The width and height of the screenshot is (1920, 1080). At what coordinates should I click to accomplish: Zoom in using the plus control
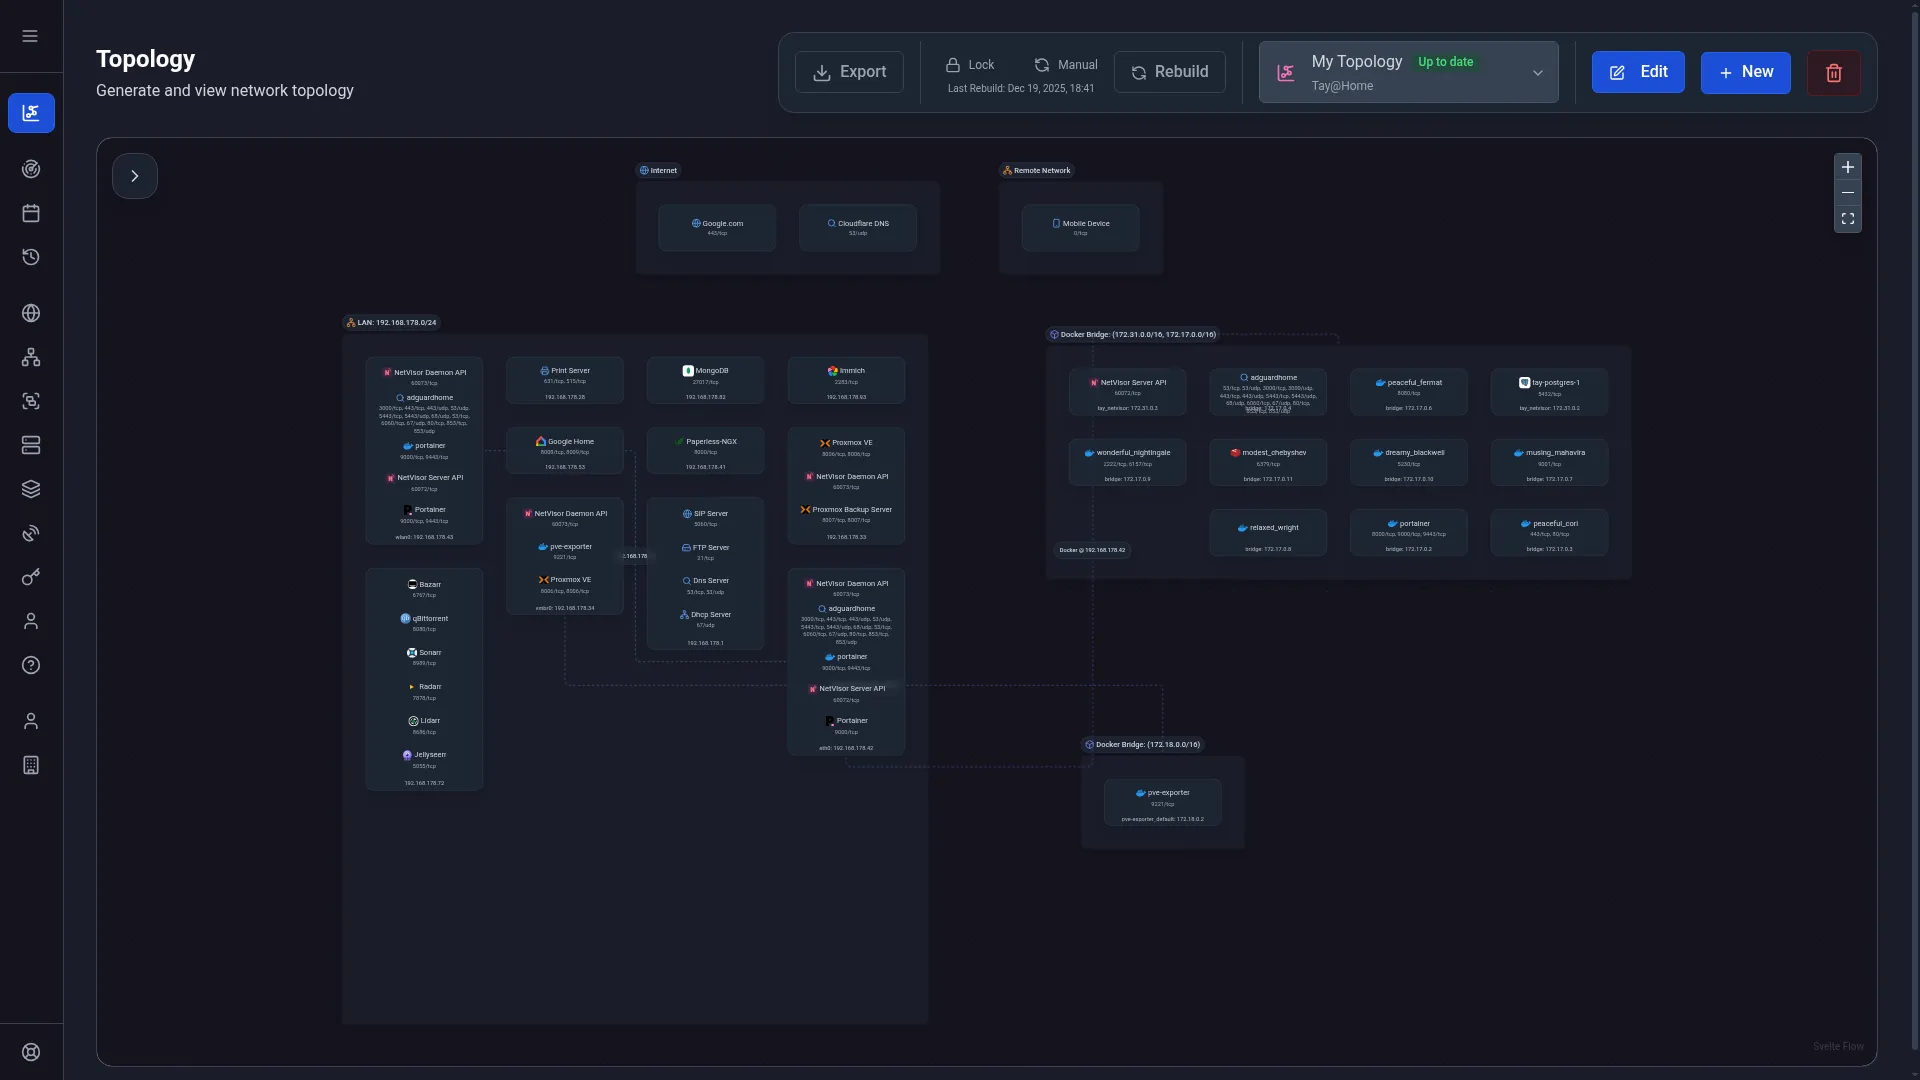pos(1848,167)
